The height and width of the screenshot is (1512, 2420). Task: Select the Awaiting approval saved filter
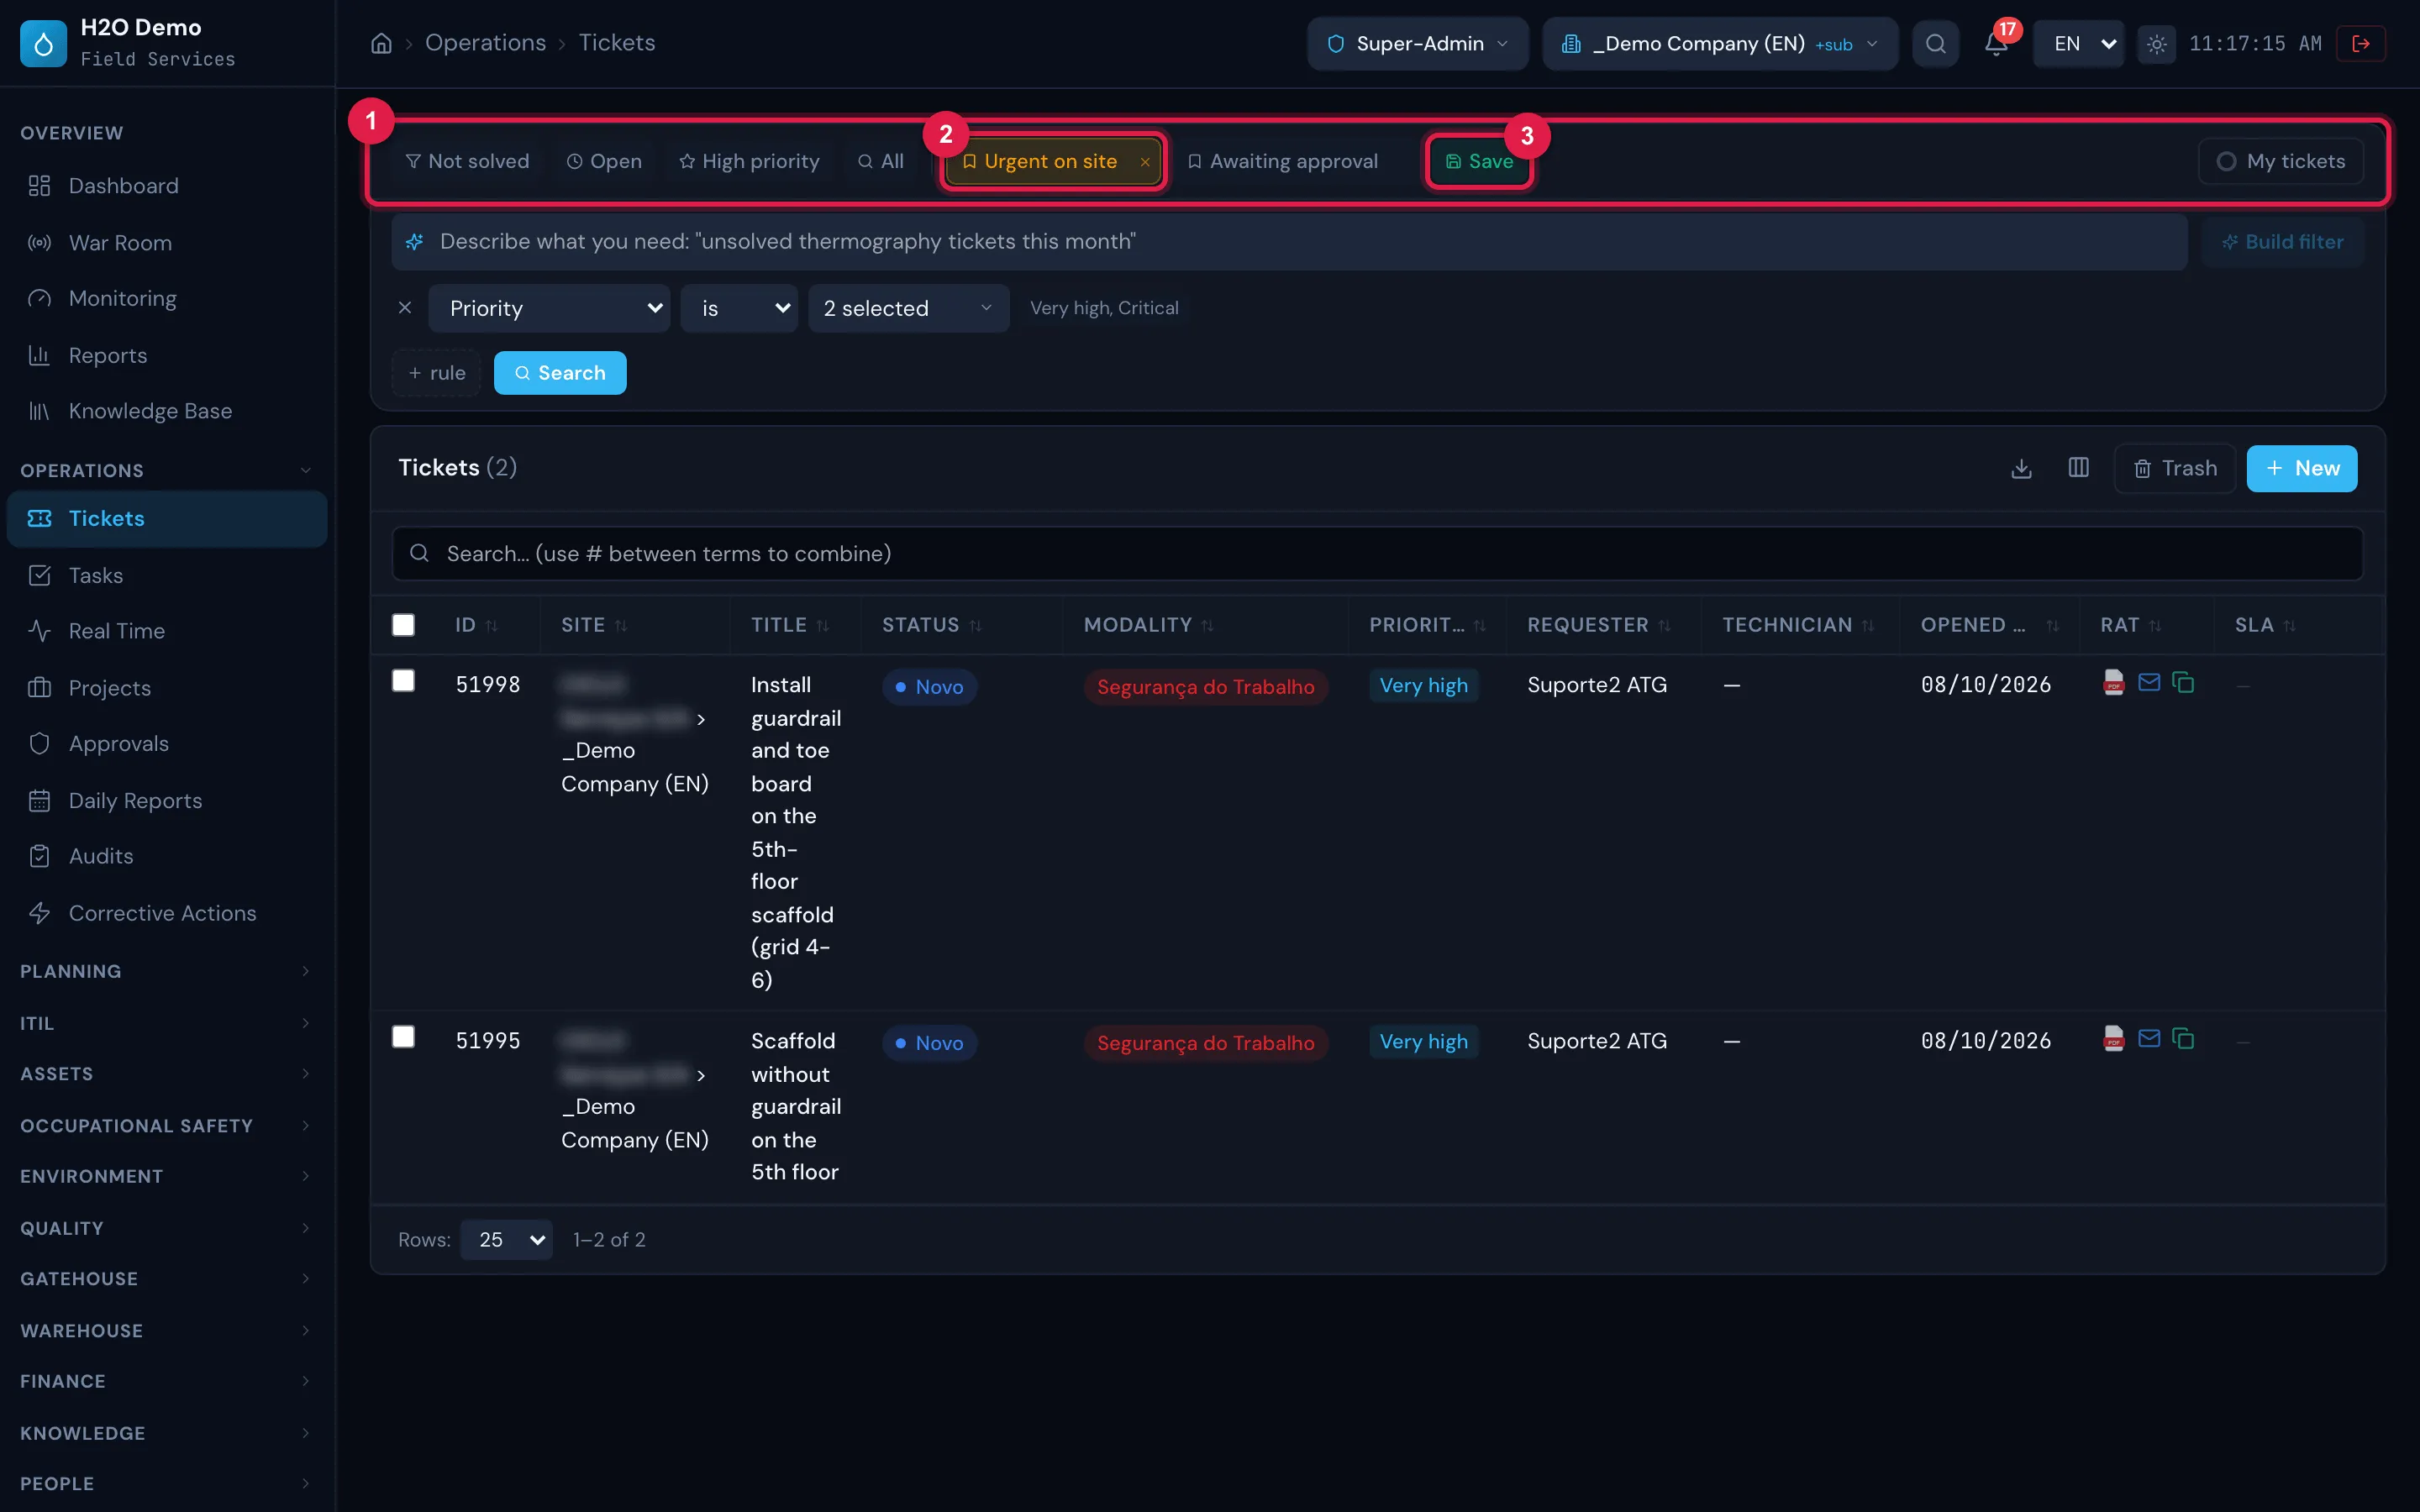(x=1282, y=162)
